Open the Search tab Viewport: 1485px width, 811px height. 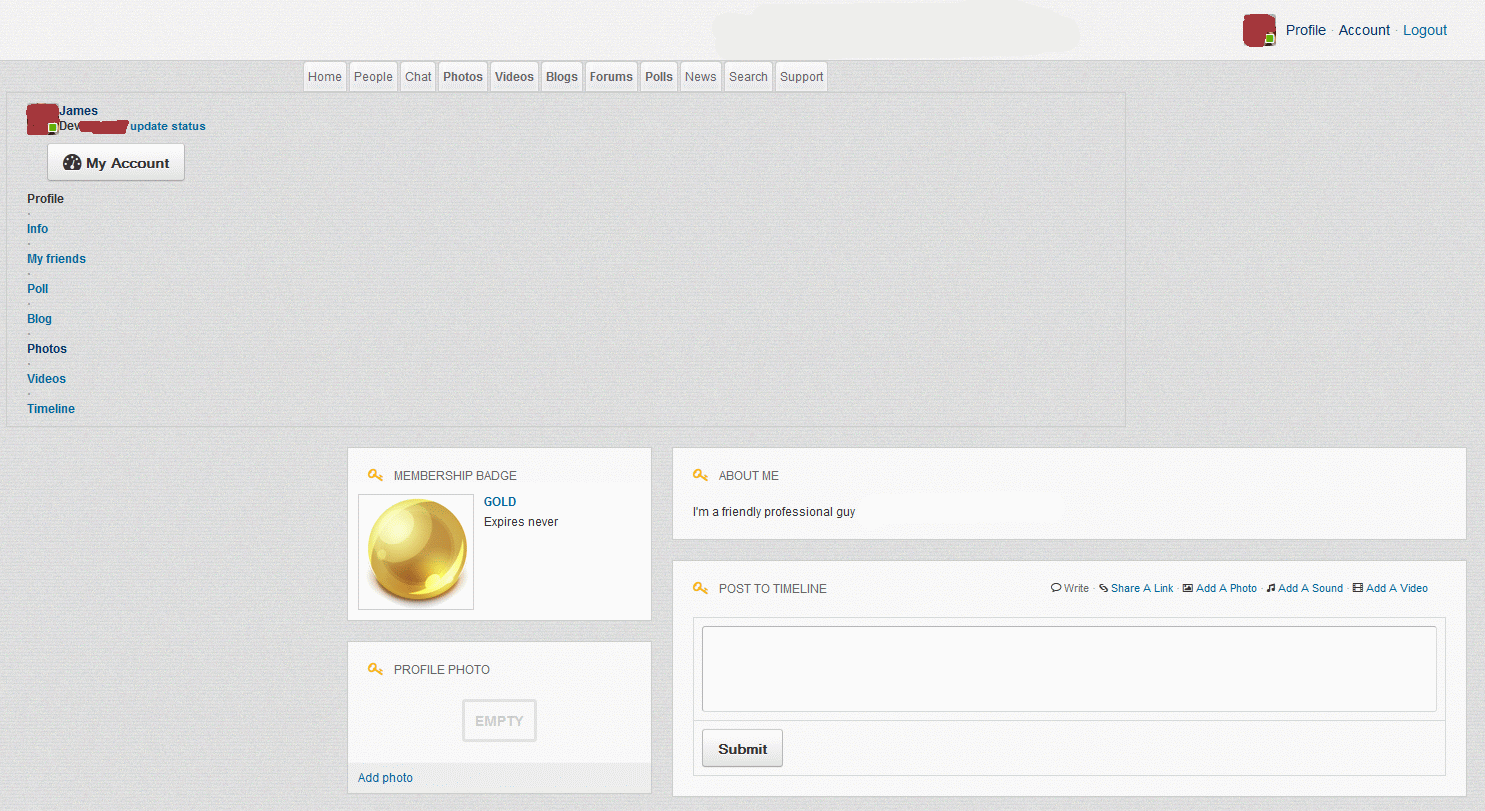click(x=748, y=77)
